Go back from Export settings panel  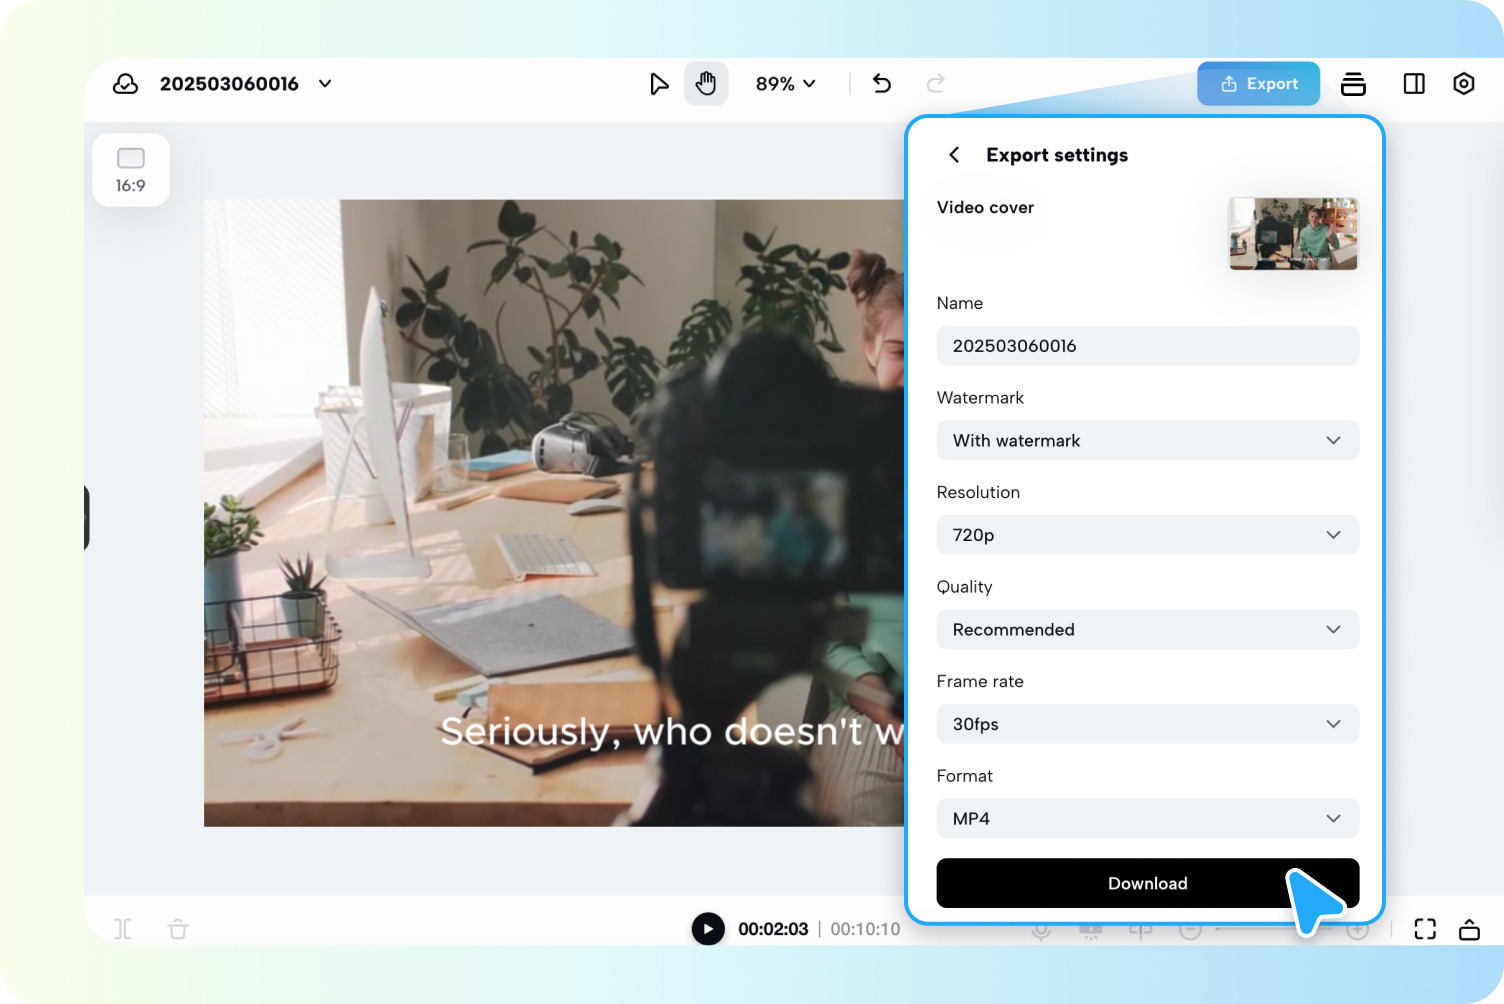click(x=953, y=155)
